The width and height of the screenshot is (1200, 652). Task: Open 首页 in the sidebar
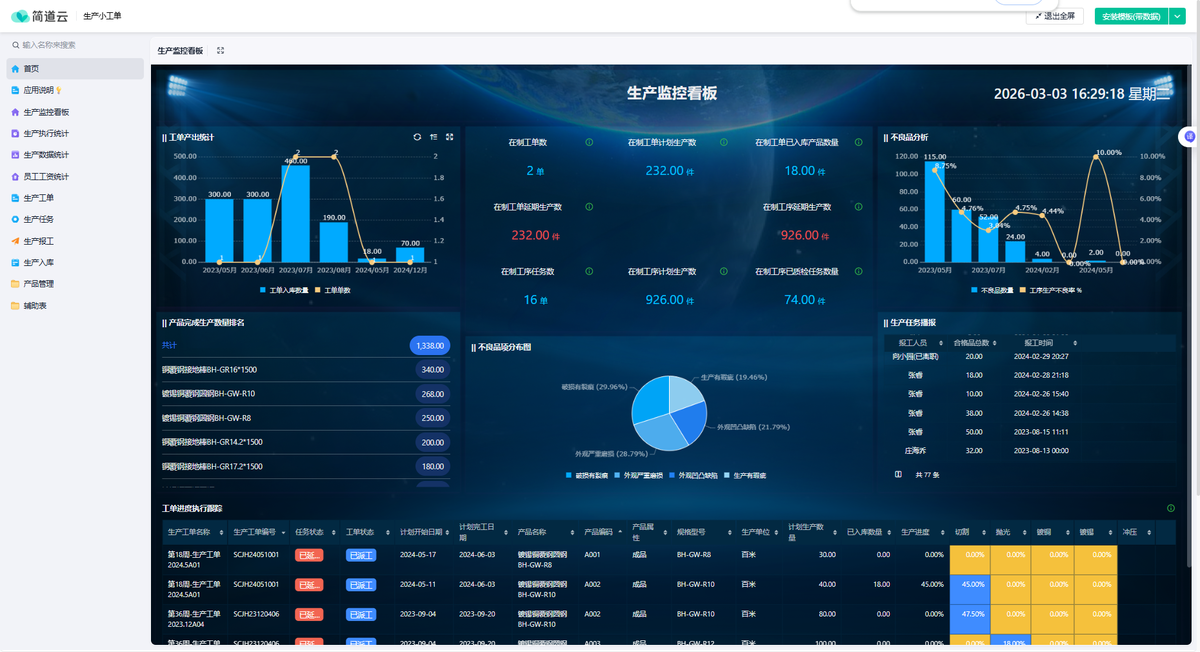pos(75,68)
